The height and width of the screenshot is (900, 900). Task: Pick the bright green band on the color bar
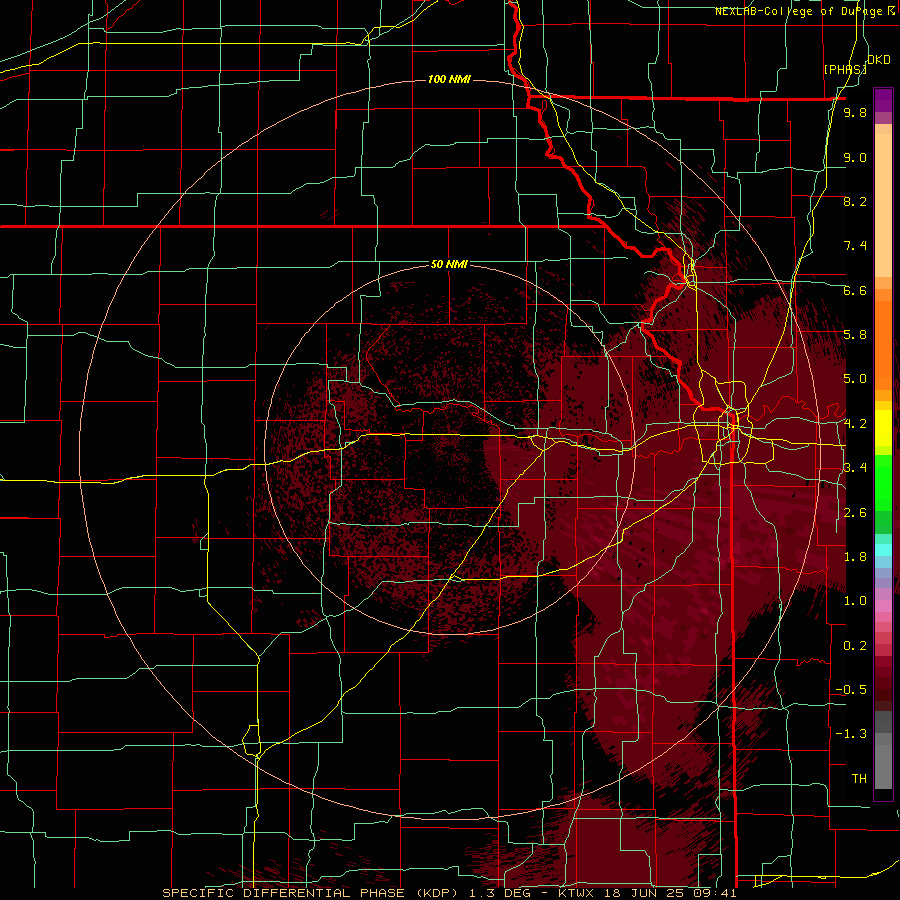click(x=883, y=484)
